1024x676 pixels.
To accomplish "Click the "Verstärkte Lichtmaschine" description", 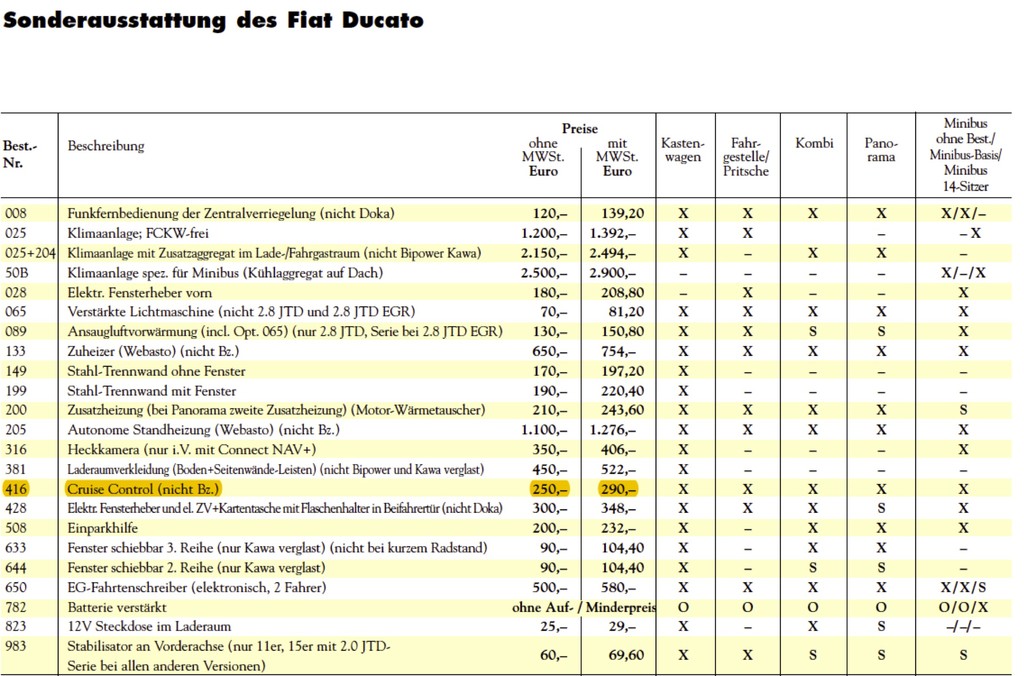I will coord(241,312).
